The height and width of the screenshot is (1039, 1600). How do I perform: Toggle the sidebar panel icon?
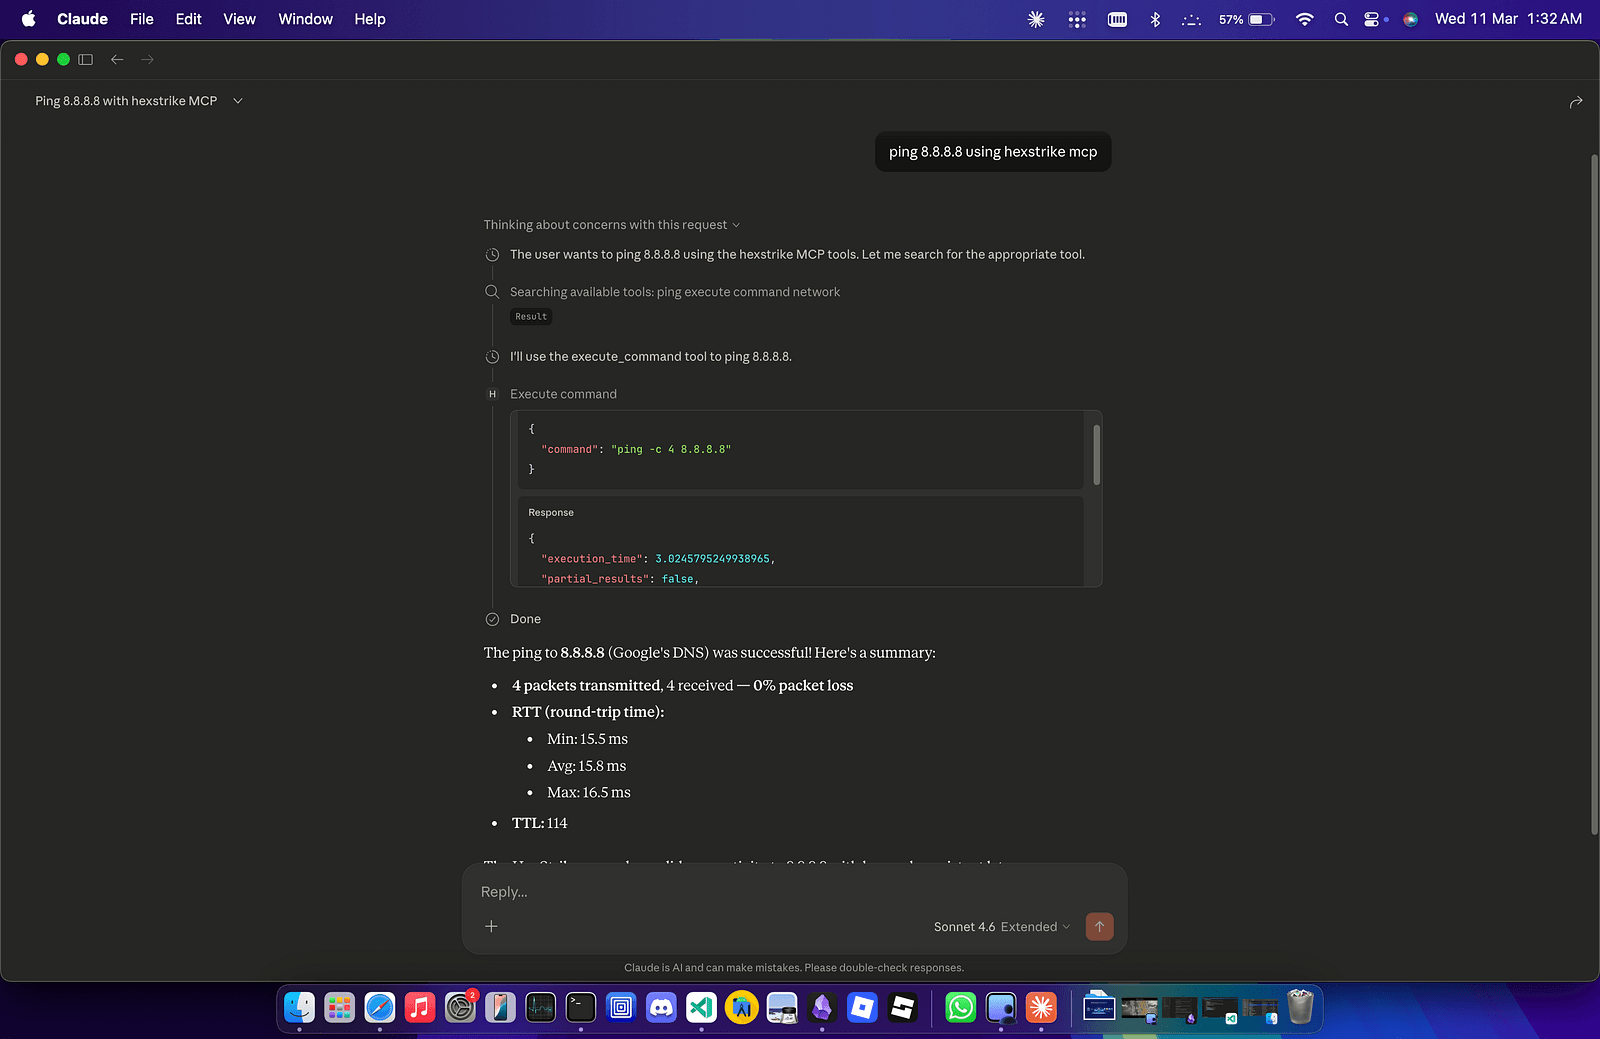(x=86, y=60)
